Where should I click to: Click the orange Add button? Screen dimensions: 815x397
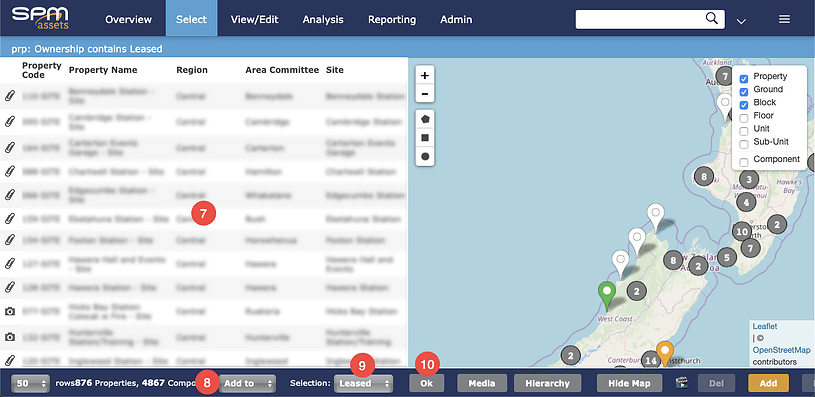pyautogui.click(x=768, y=383)
